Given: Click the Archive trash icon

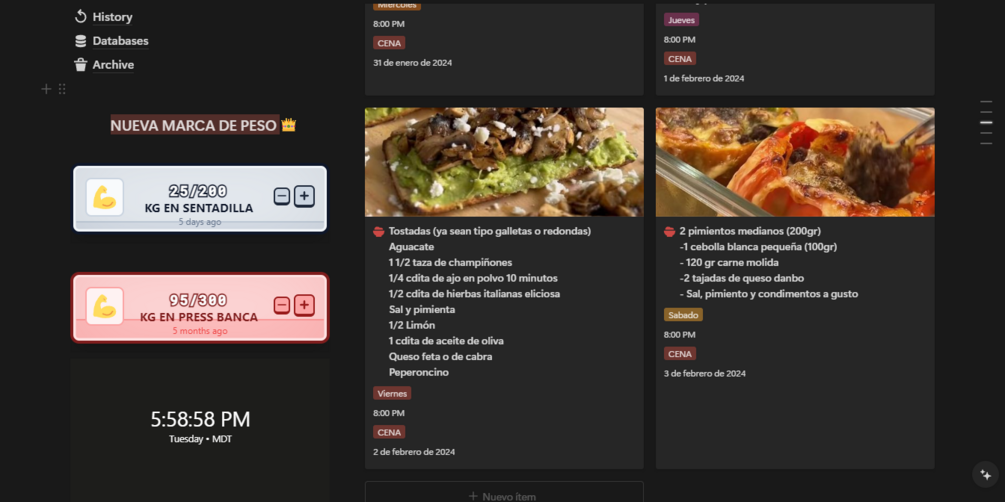Looking at the screenshot, I should tap(80, 65).
